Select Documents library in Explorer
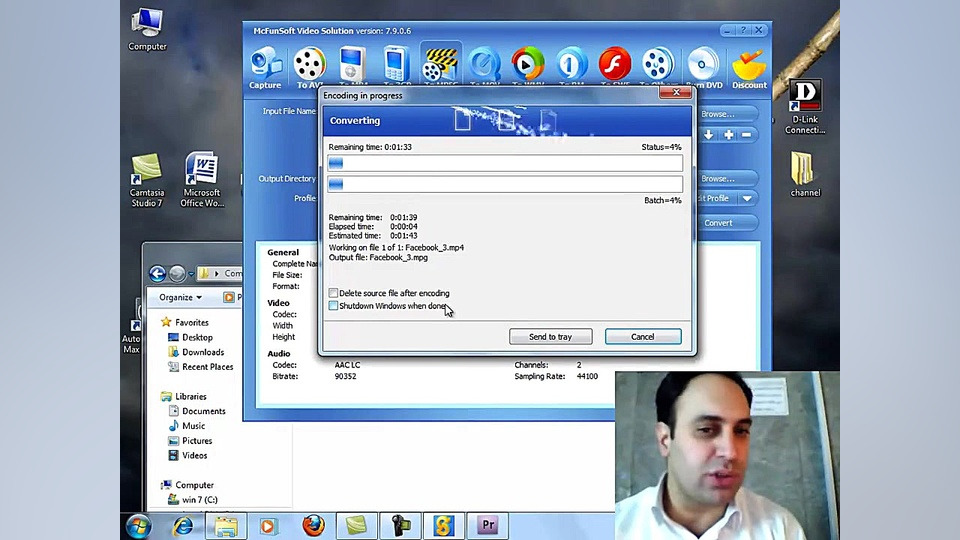960x540 pixels. click(x=203, y=411)
